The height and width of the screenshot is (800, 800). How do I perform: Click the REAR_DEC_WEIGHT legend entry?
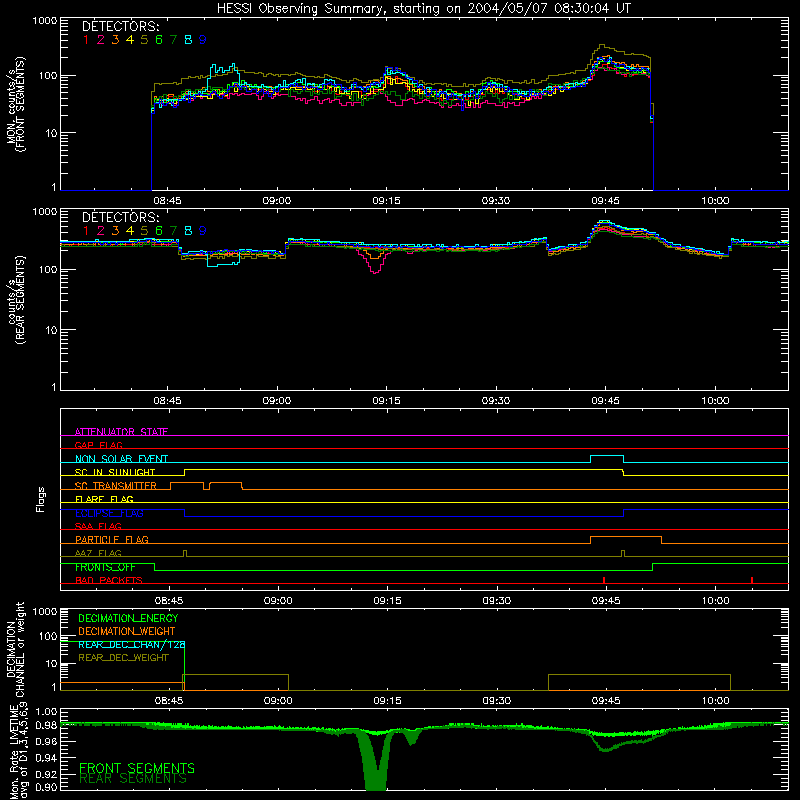tap(123, 658)
